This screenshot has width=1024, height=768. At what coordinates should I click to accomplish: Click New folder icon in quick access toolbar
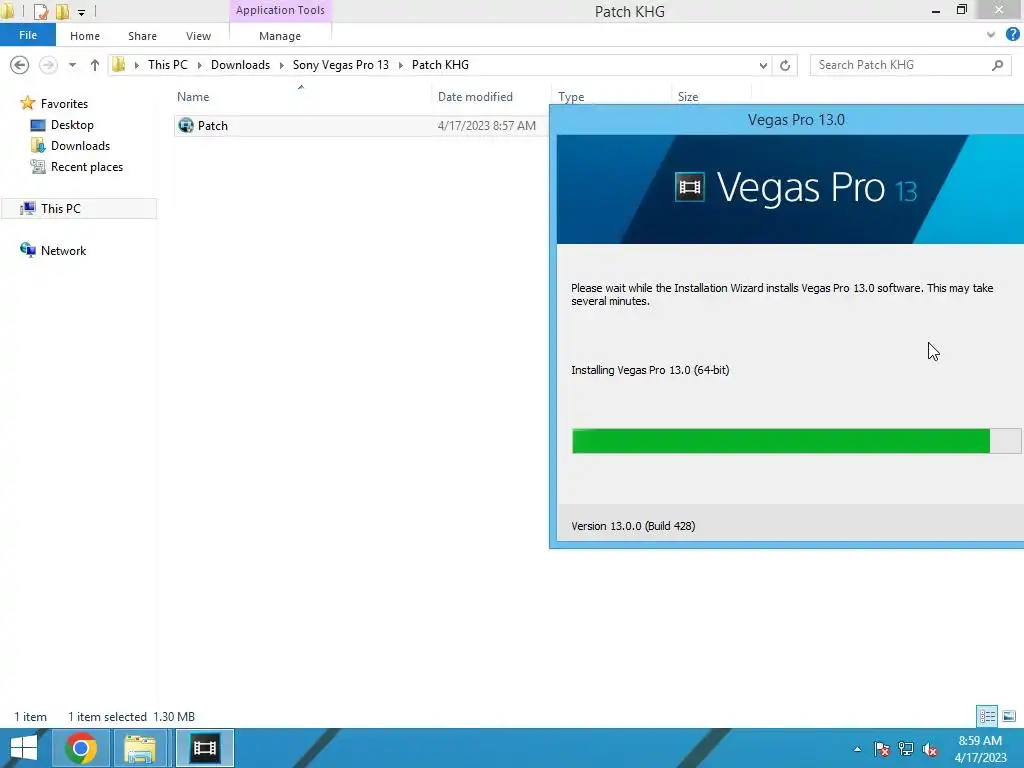62,11
